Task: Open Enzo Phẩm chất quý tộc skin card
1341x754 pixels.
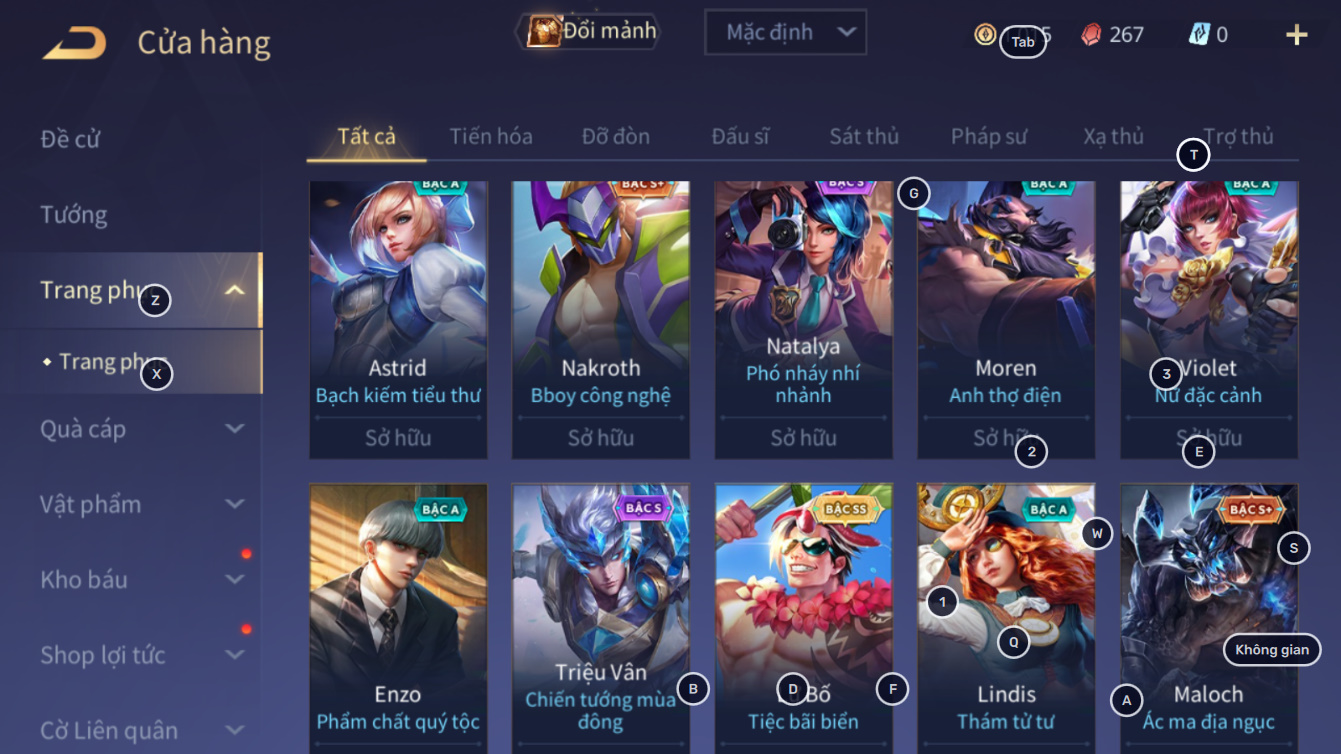Action: (x=398, y=619)
